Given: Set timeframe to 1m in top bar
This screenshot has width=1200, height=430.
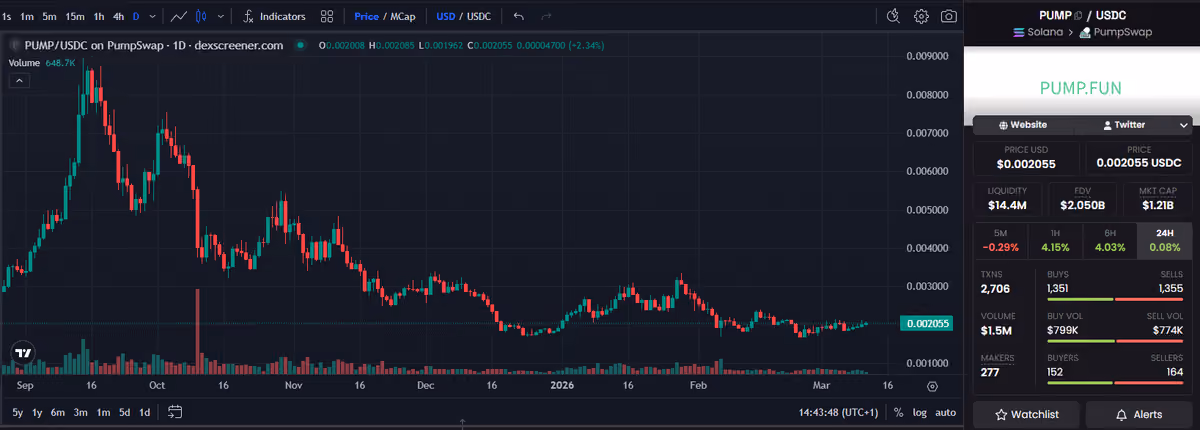Looking at the screenshot, I should tap(27, 16).
